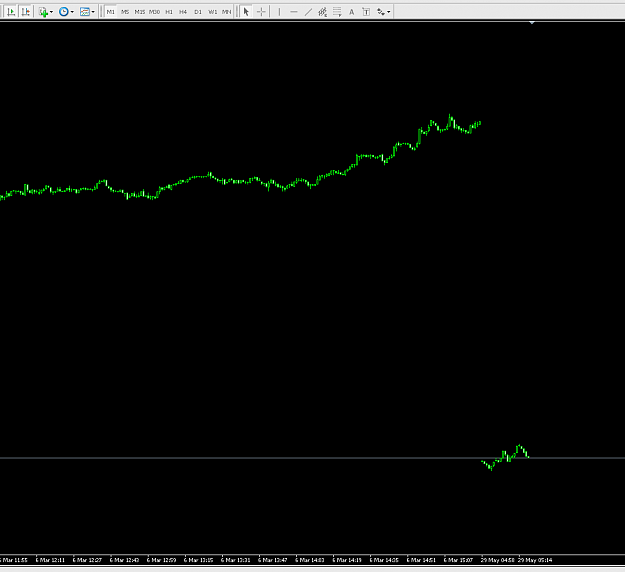Choose the horizontal line drawing tool

click(x=294, y=12)
